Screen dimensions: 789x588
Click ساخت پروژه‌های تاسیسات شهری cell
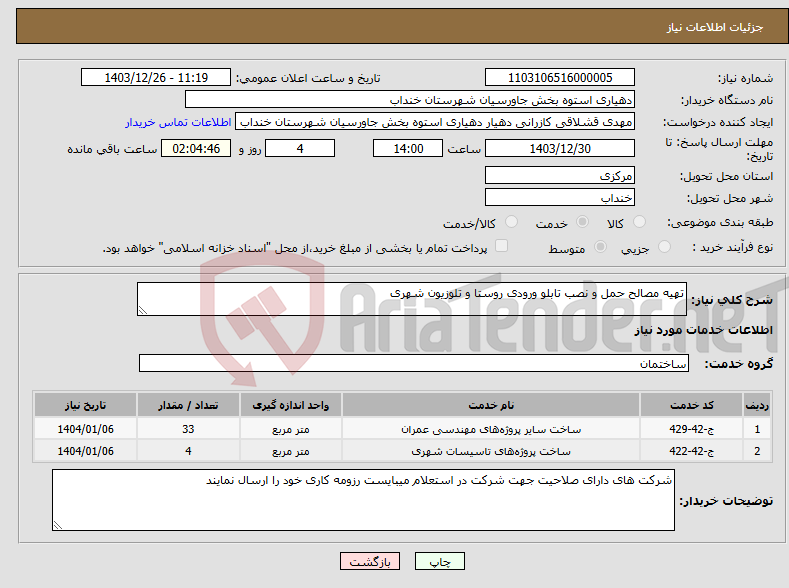(491, 451)
